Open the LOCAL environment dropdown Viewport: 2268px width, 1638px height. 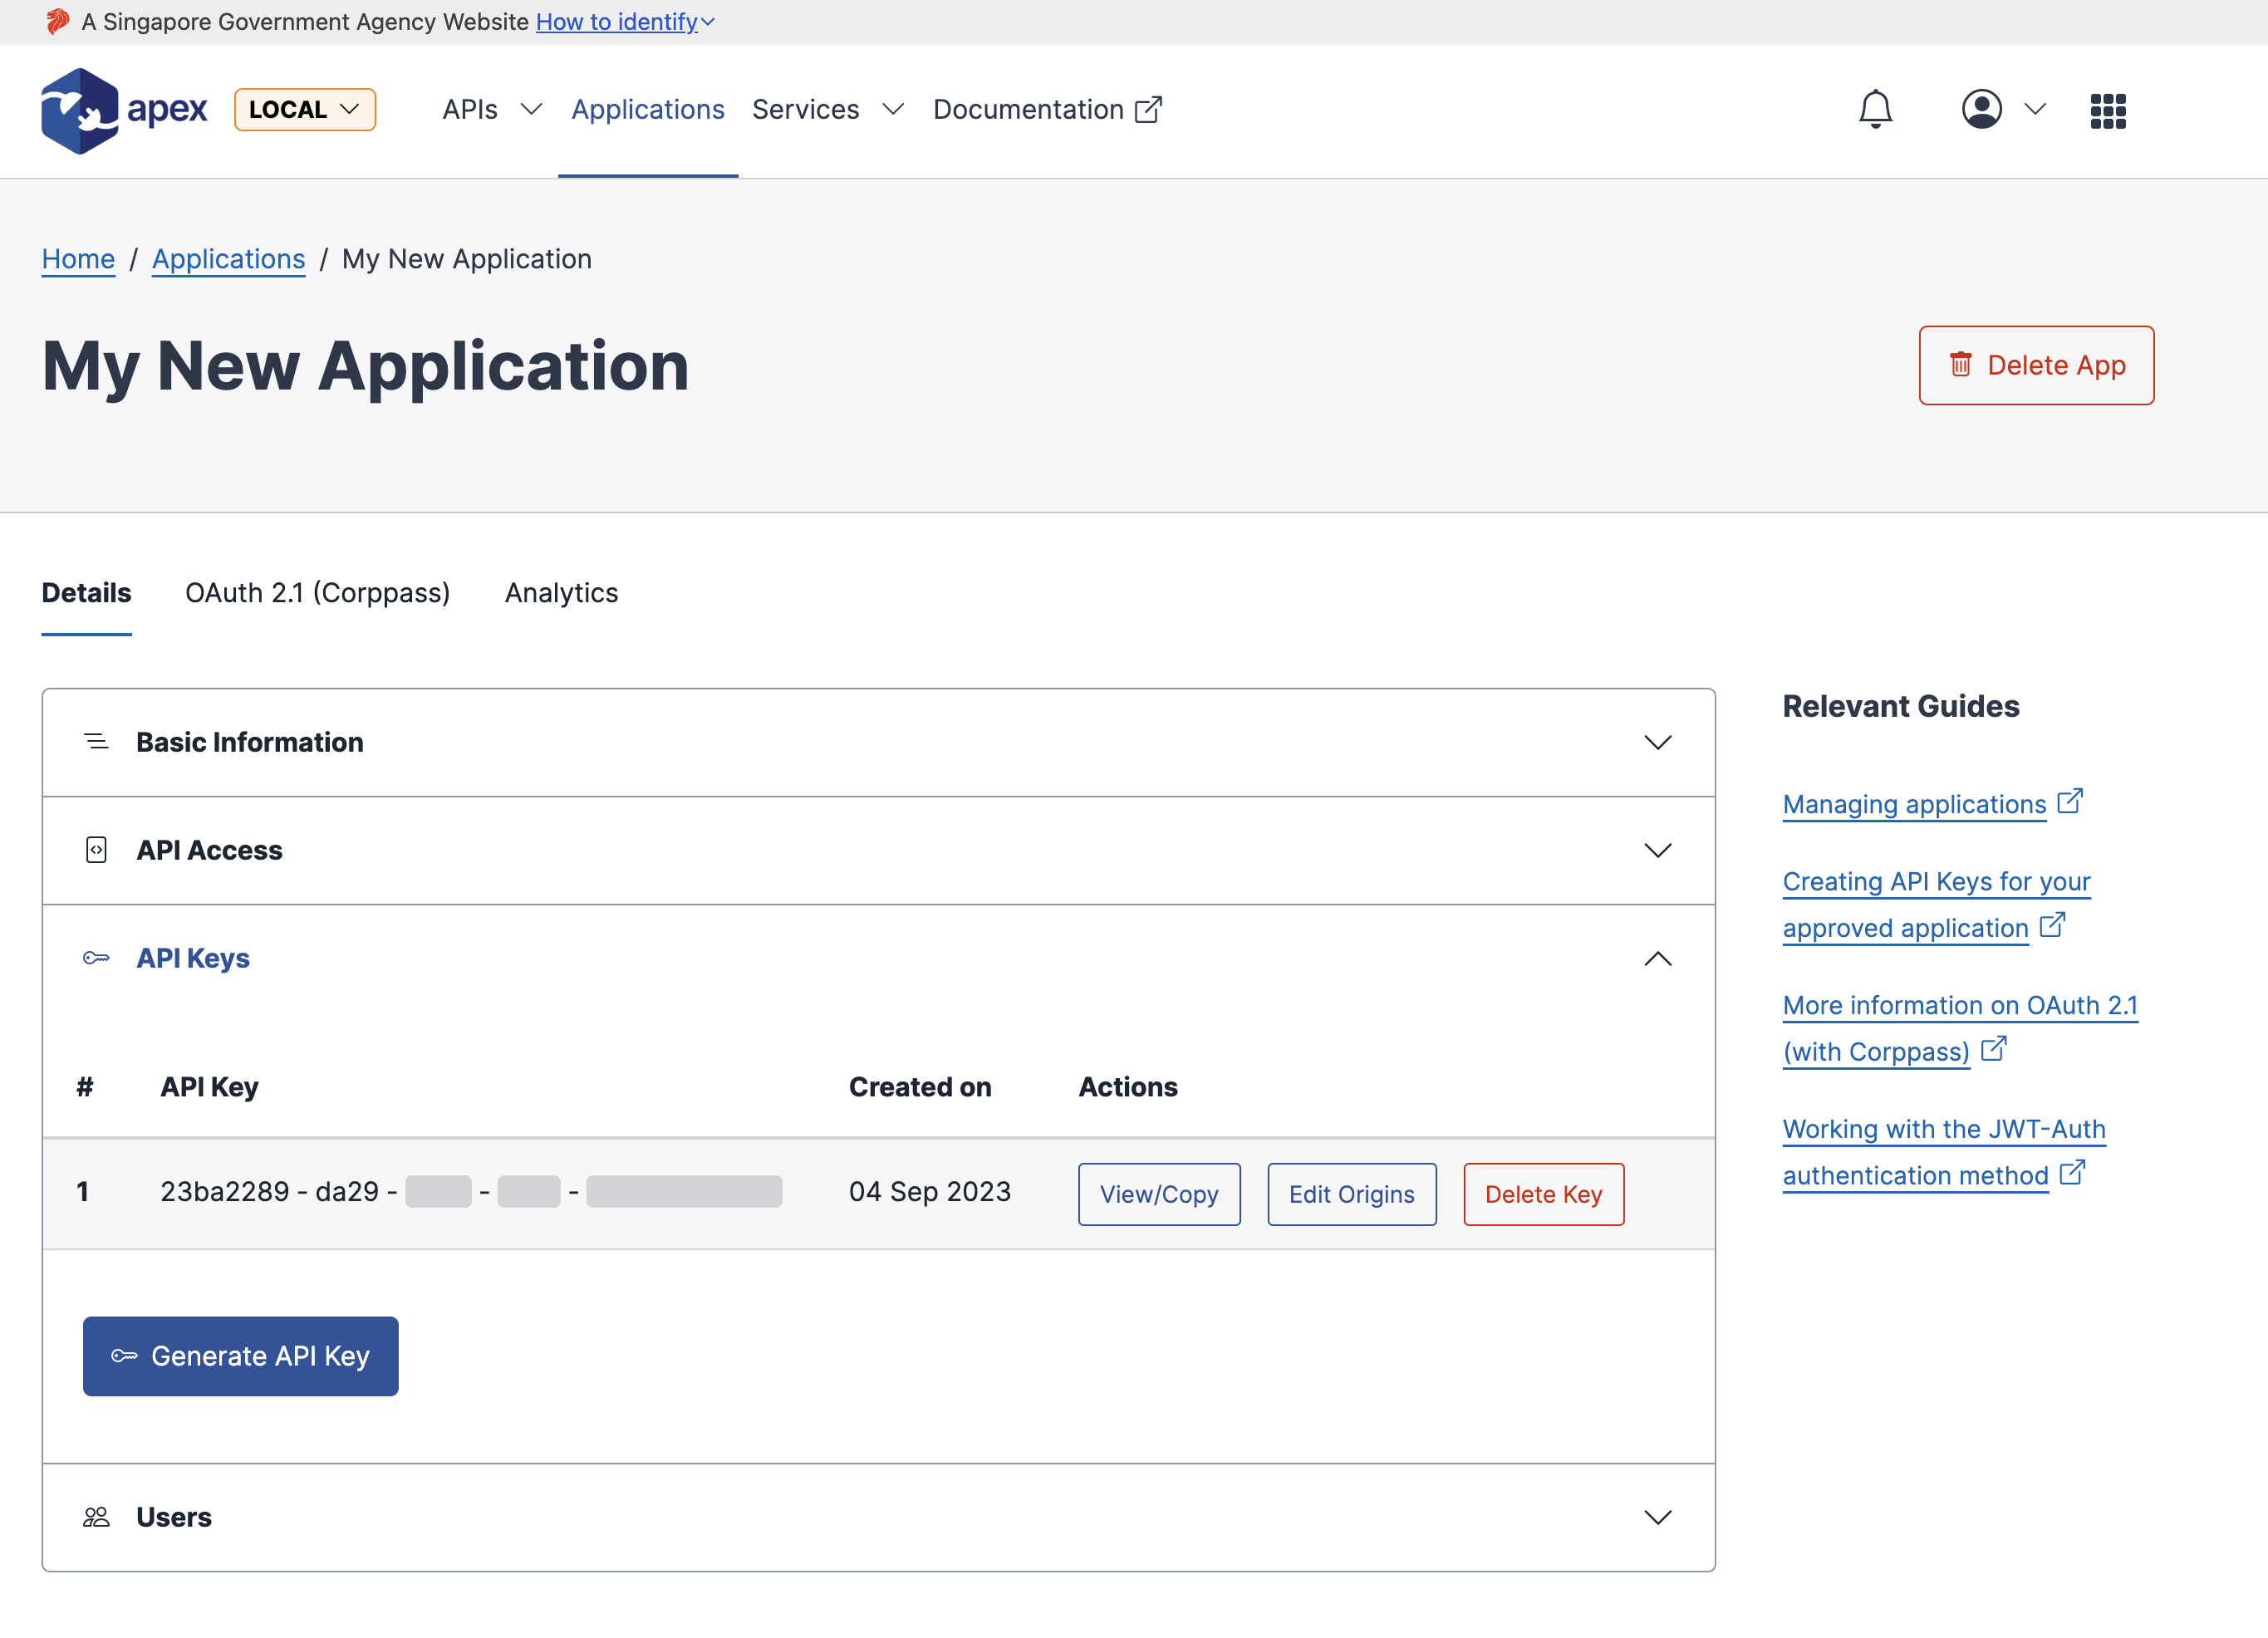[x=304, y=110]
